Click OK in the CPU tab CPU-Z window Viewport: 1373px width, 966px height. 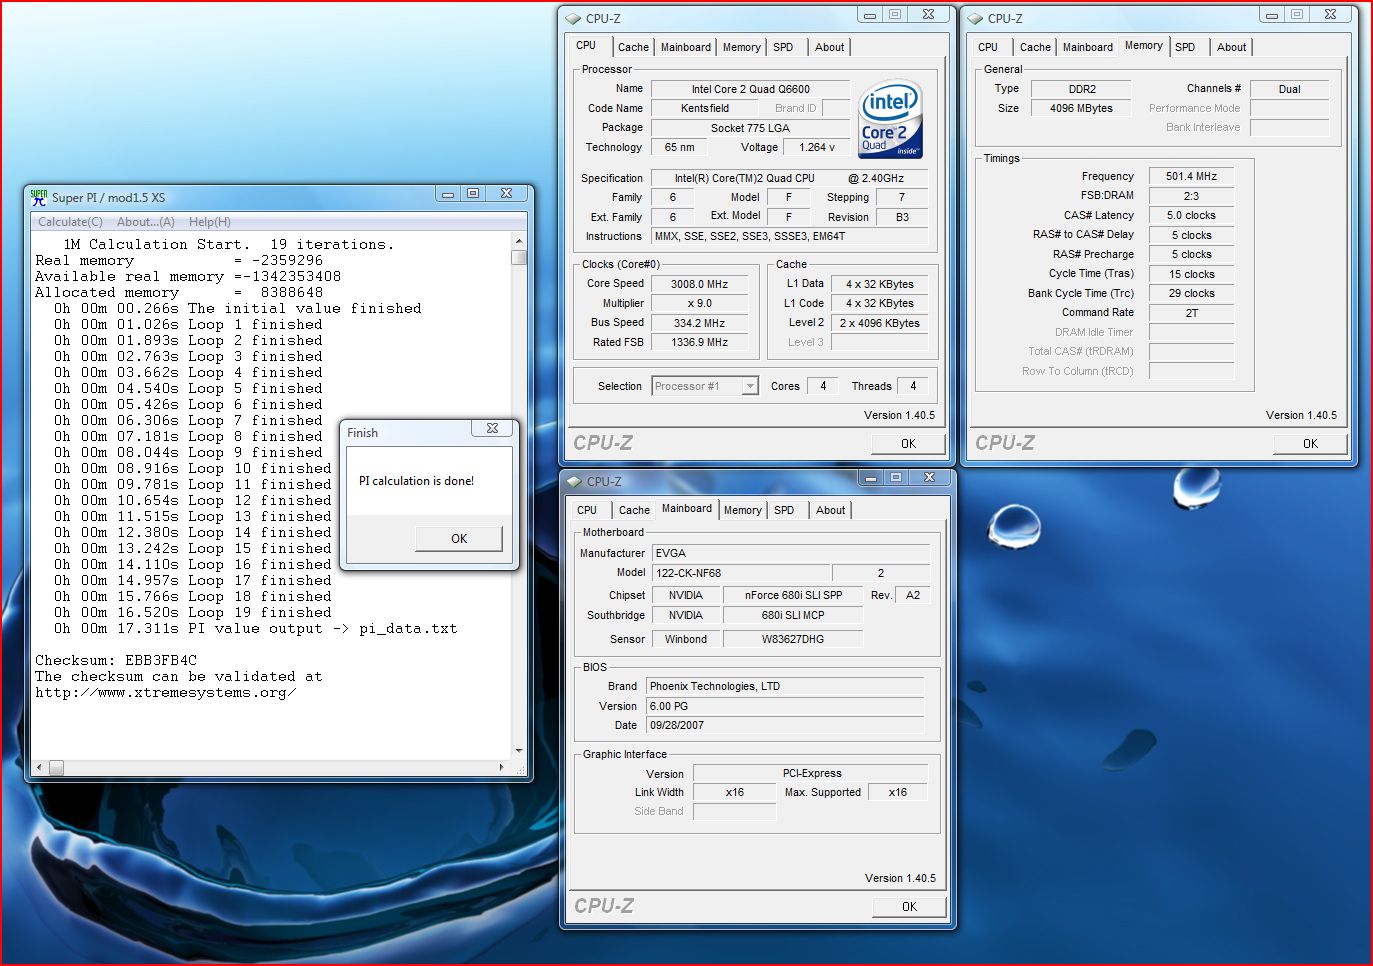tap(908, 444)
